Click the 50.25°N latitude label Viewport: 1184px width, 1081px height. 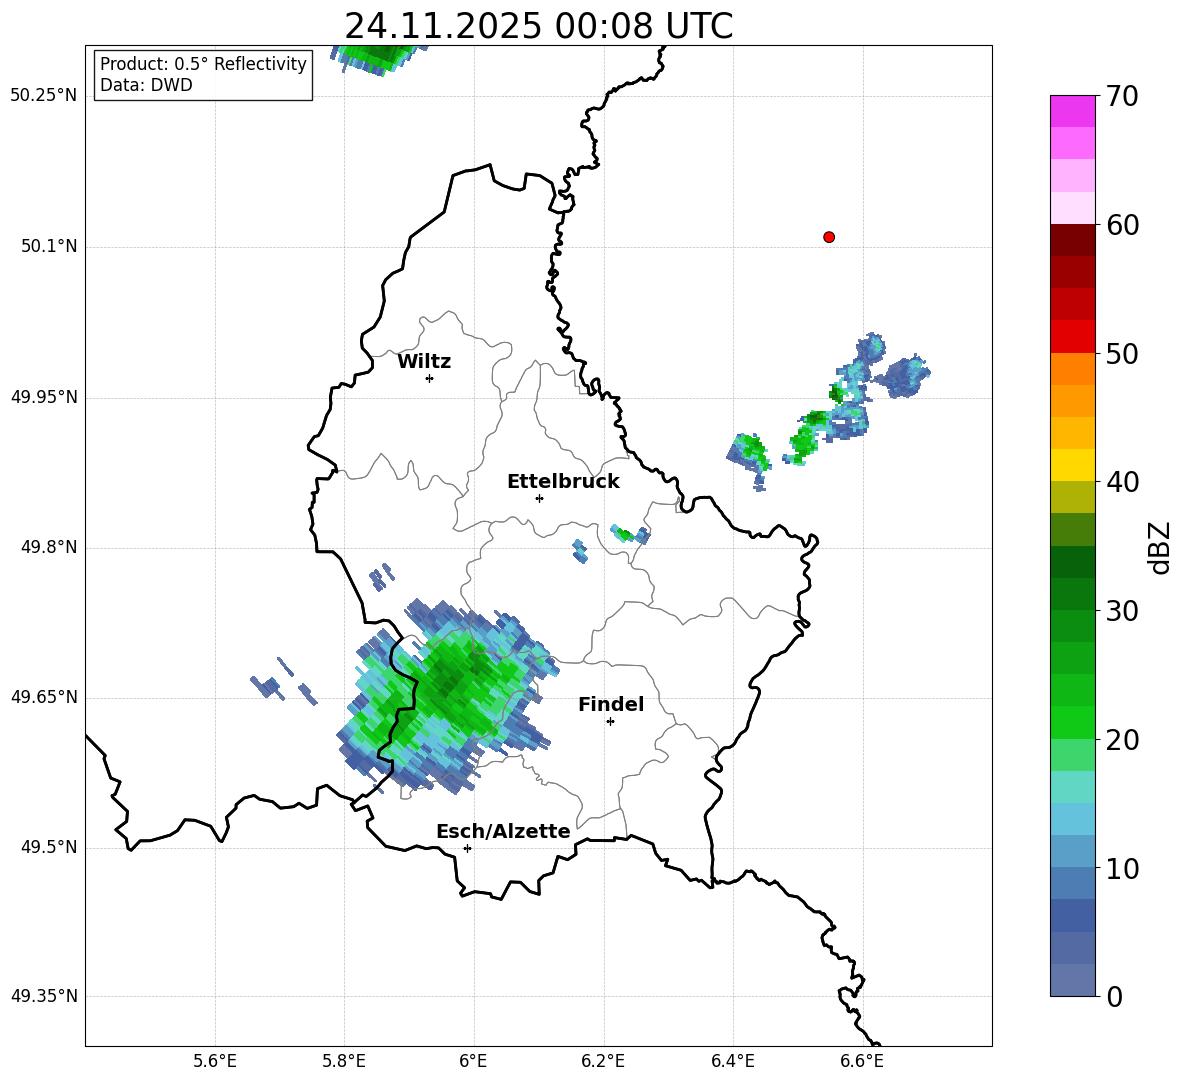coord(44,96)
